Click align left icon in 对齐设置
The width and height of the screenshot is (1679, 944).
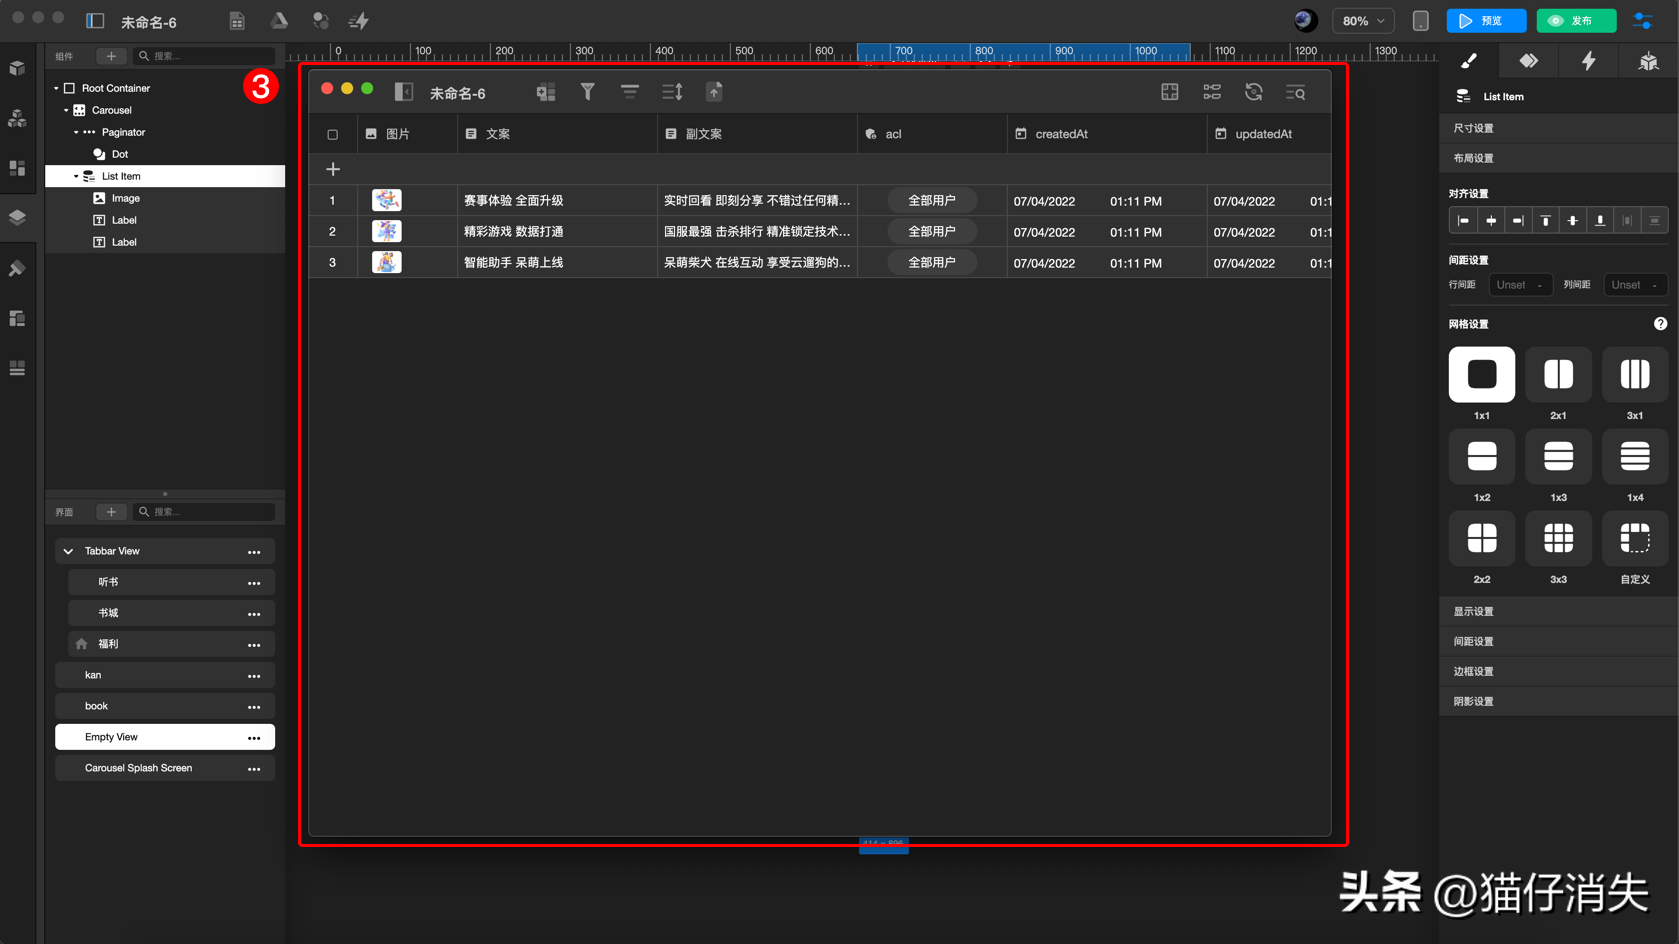[x=1463, y=220]
